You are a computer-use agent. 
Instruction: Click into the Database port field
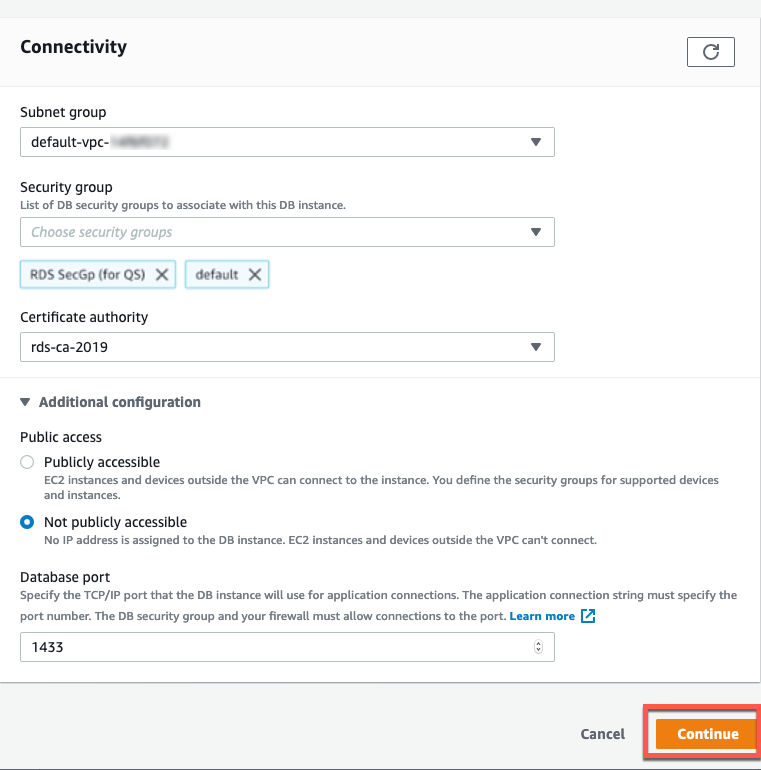coord(270,647)
